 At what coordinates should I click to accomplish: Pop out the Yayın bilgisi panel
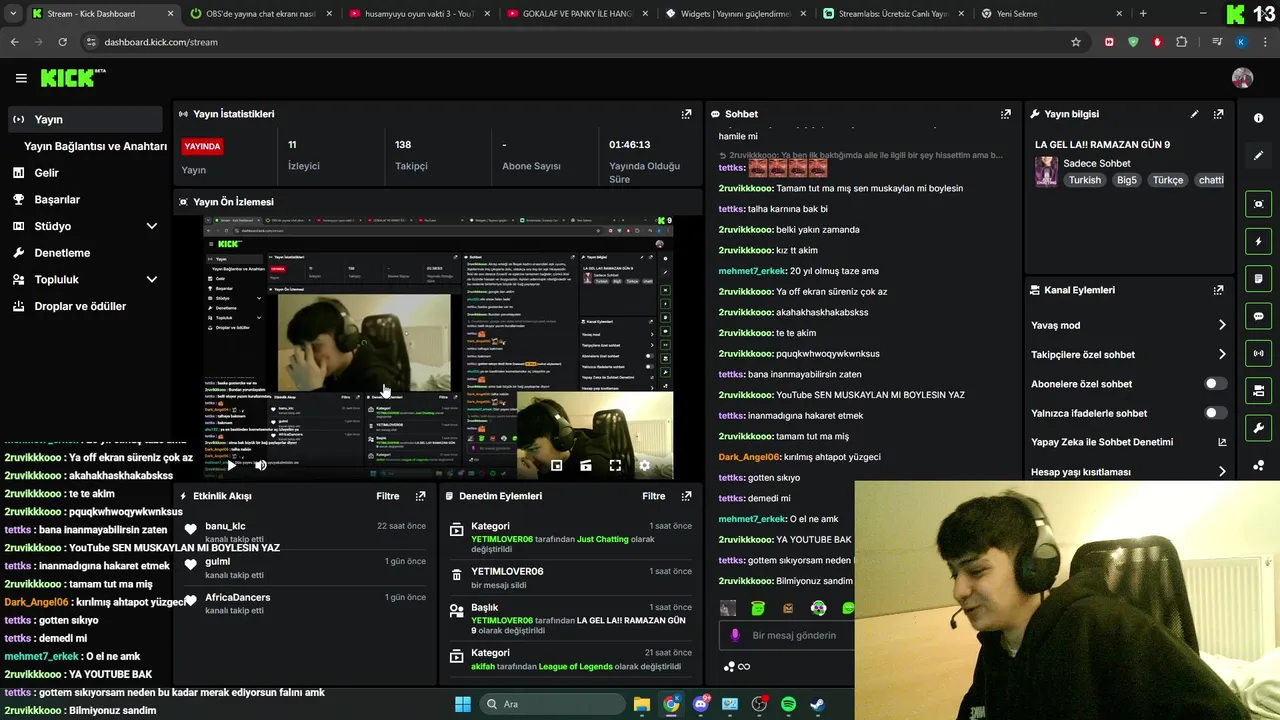[x=1218, y=114]
